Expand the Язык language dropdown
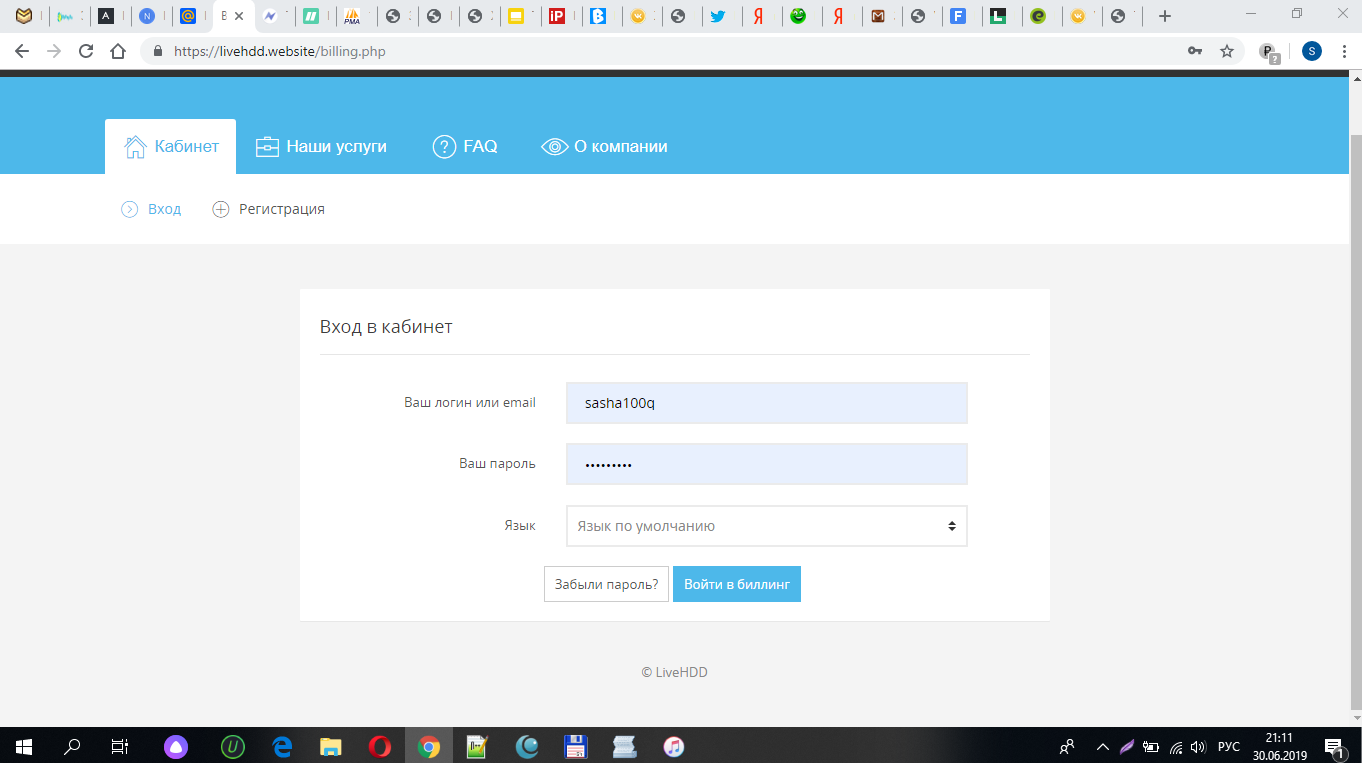Screen dimensions: 1362x763 coord(766,526)
